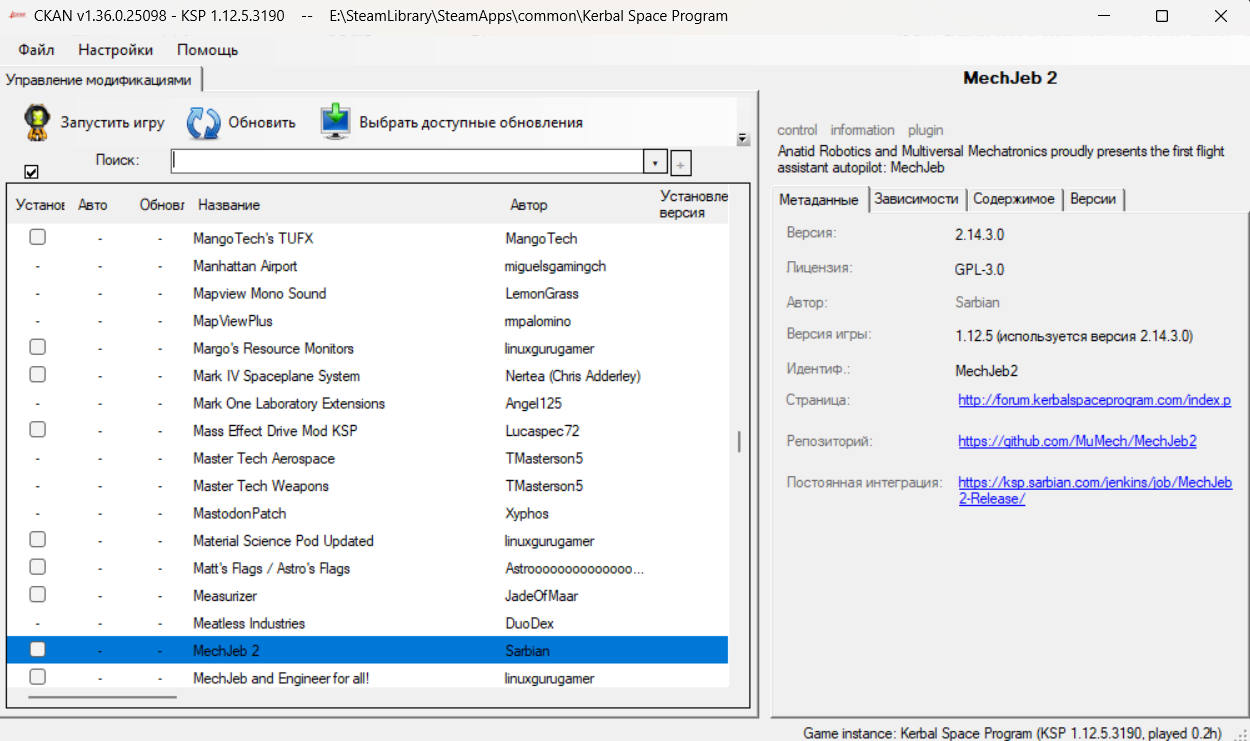Click the 'plugin' tag label
This screenshot has width=1250, height=741.
925,130
